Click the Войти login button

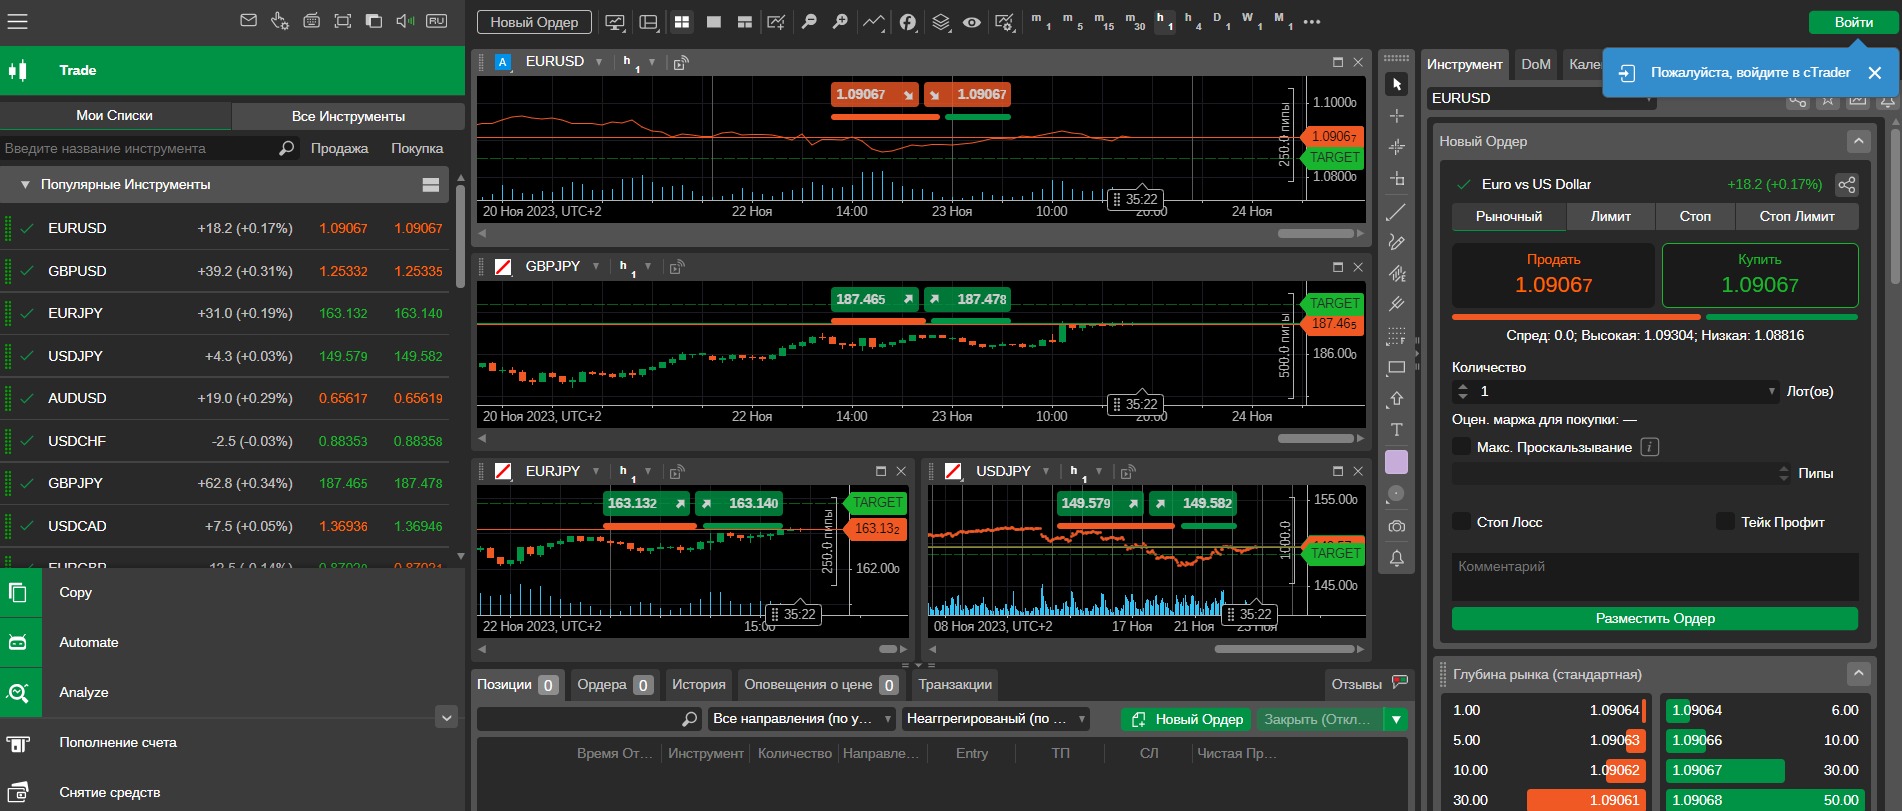(x=1853, y=22)
